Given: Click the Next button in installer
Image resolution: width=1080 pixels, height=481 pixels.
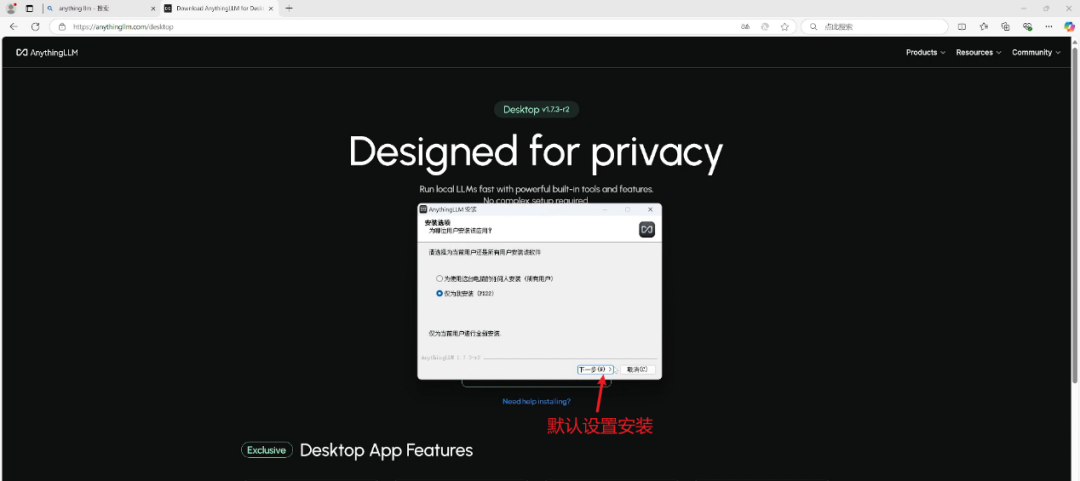Looking at the screenshot, I should click(x=595, y=370).
